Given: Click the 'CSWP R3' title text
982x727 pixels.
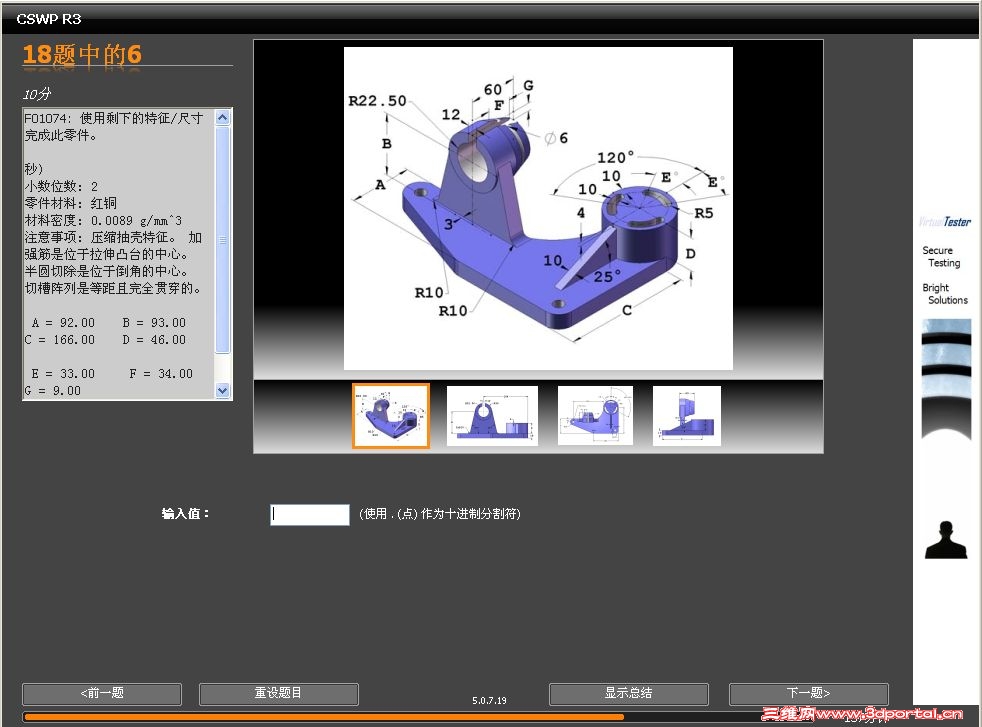Looking at the screenshot, I should coord(49,19).
